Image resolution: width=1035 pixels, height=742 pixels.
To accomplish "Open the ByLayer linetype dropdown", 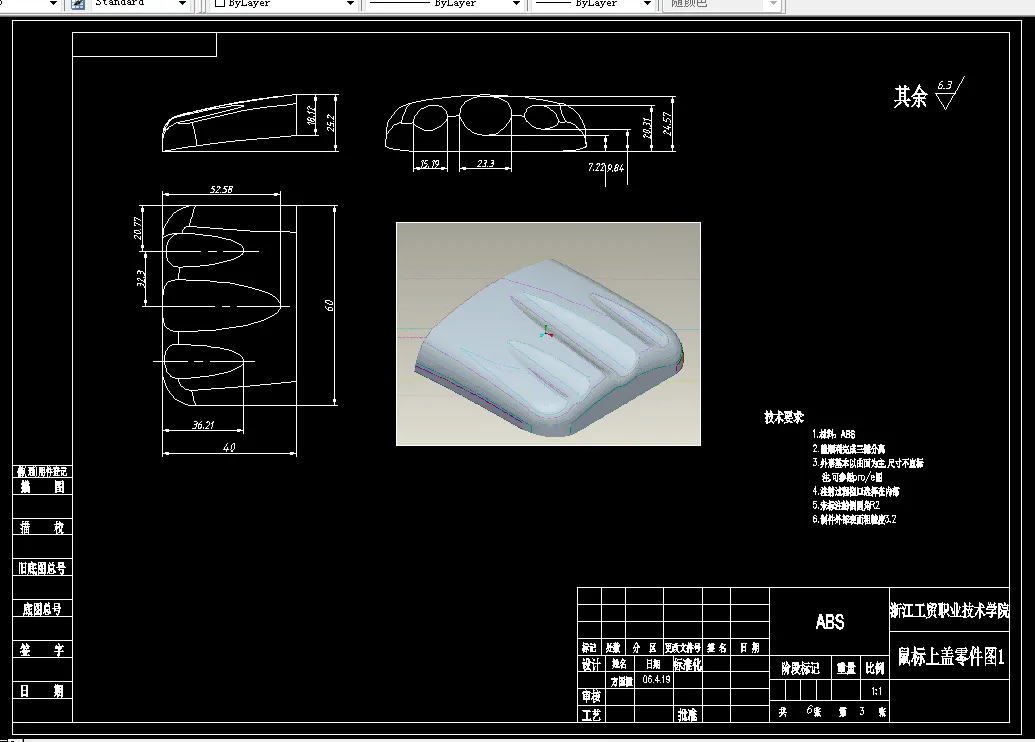I will point(516,4).
